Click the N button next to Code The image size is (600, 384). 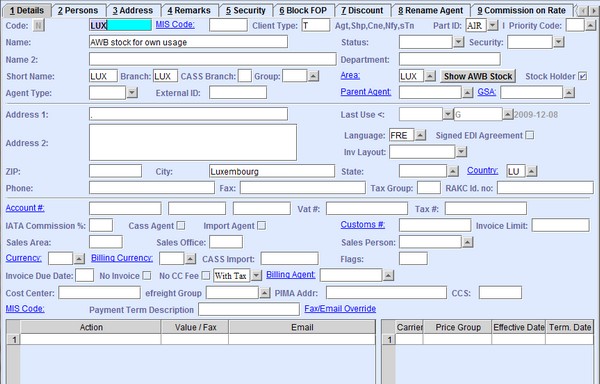(x=39, y=26)
